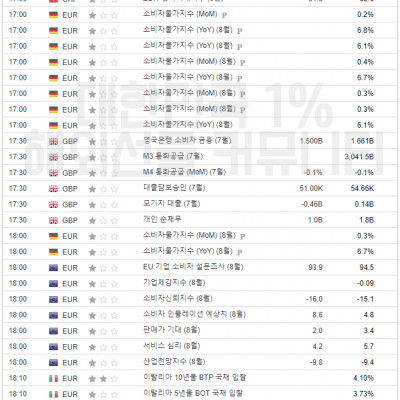Click the EU flag in the 판매가 기대 row
The height and width of the screenshot is (400, 400).
[x=53, y=331]
